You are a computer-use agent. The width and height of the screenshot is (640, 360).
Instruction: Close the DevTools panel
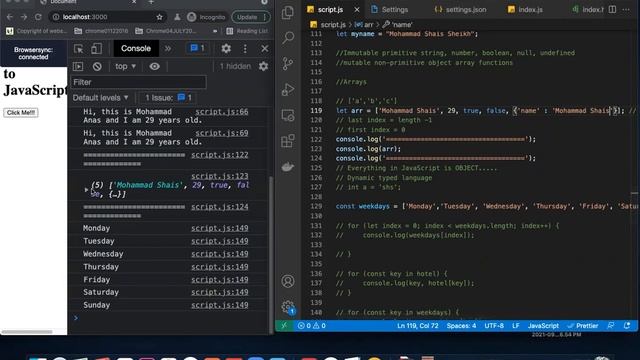tap(264, 49)
